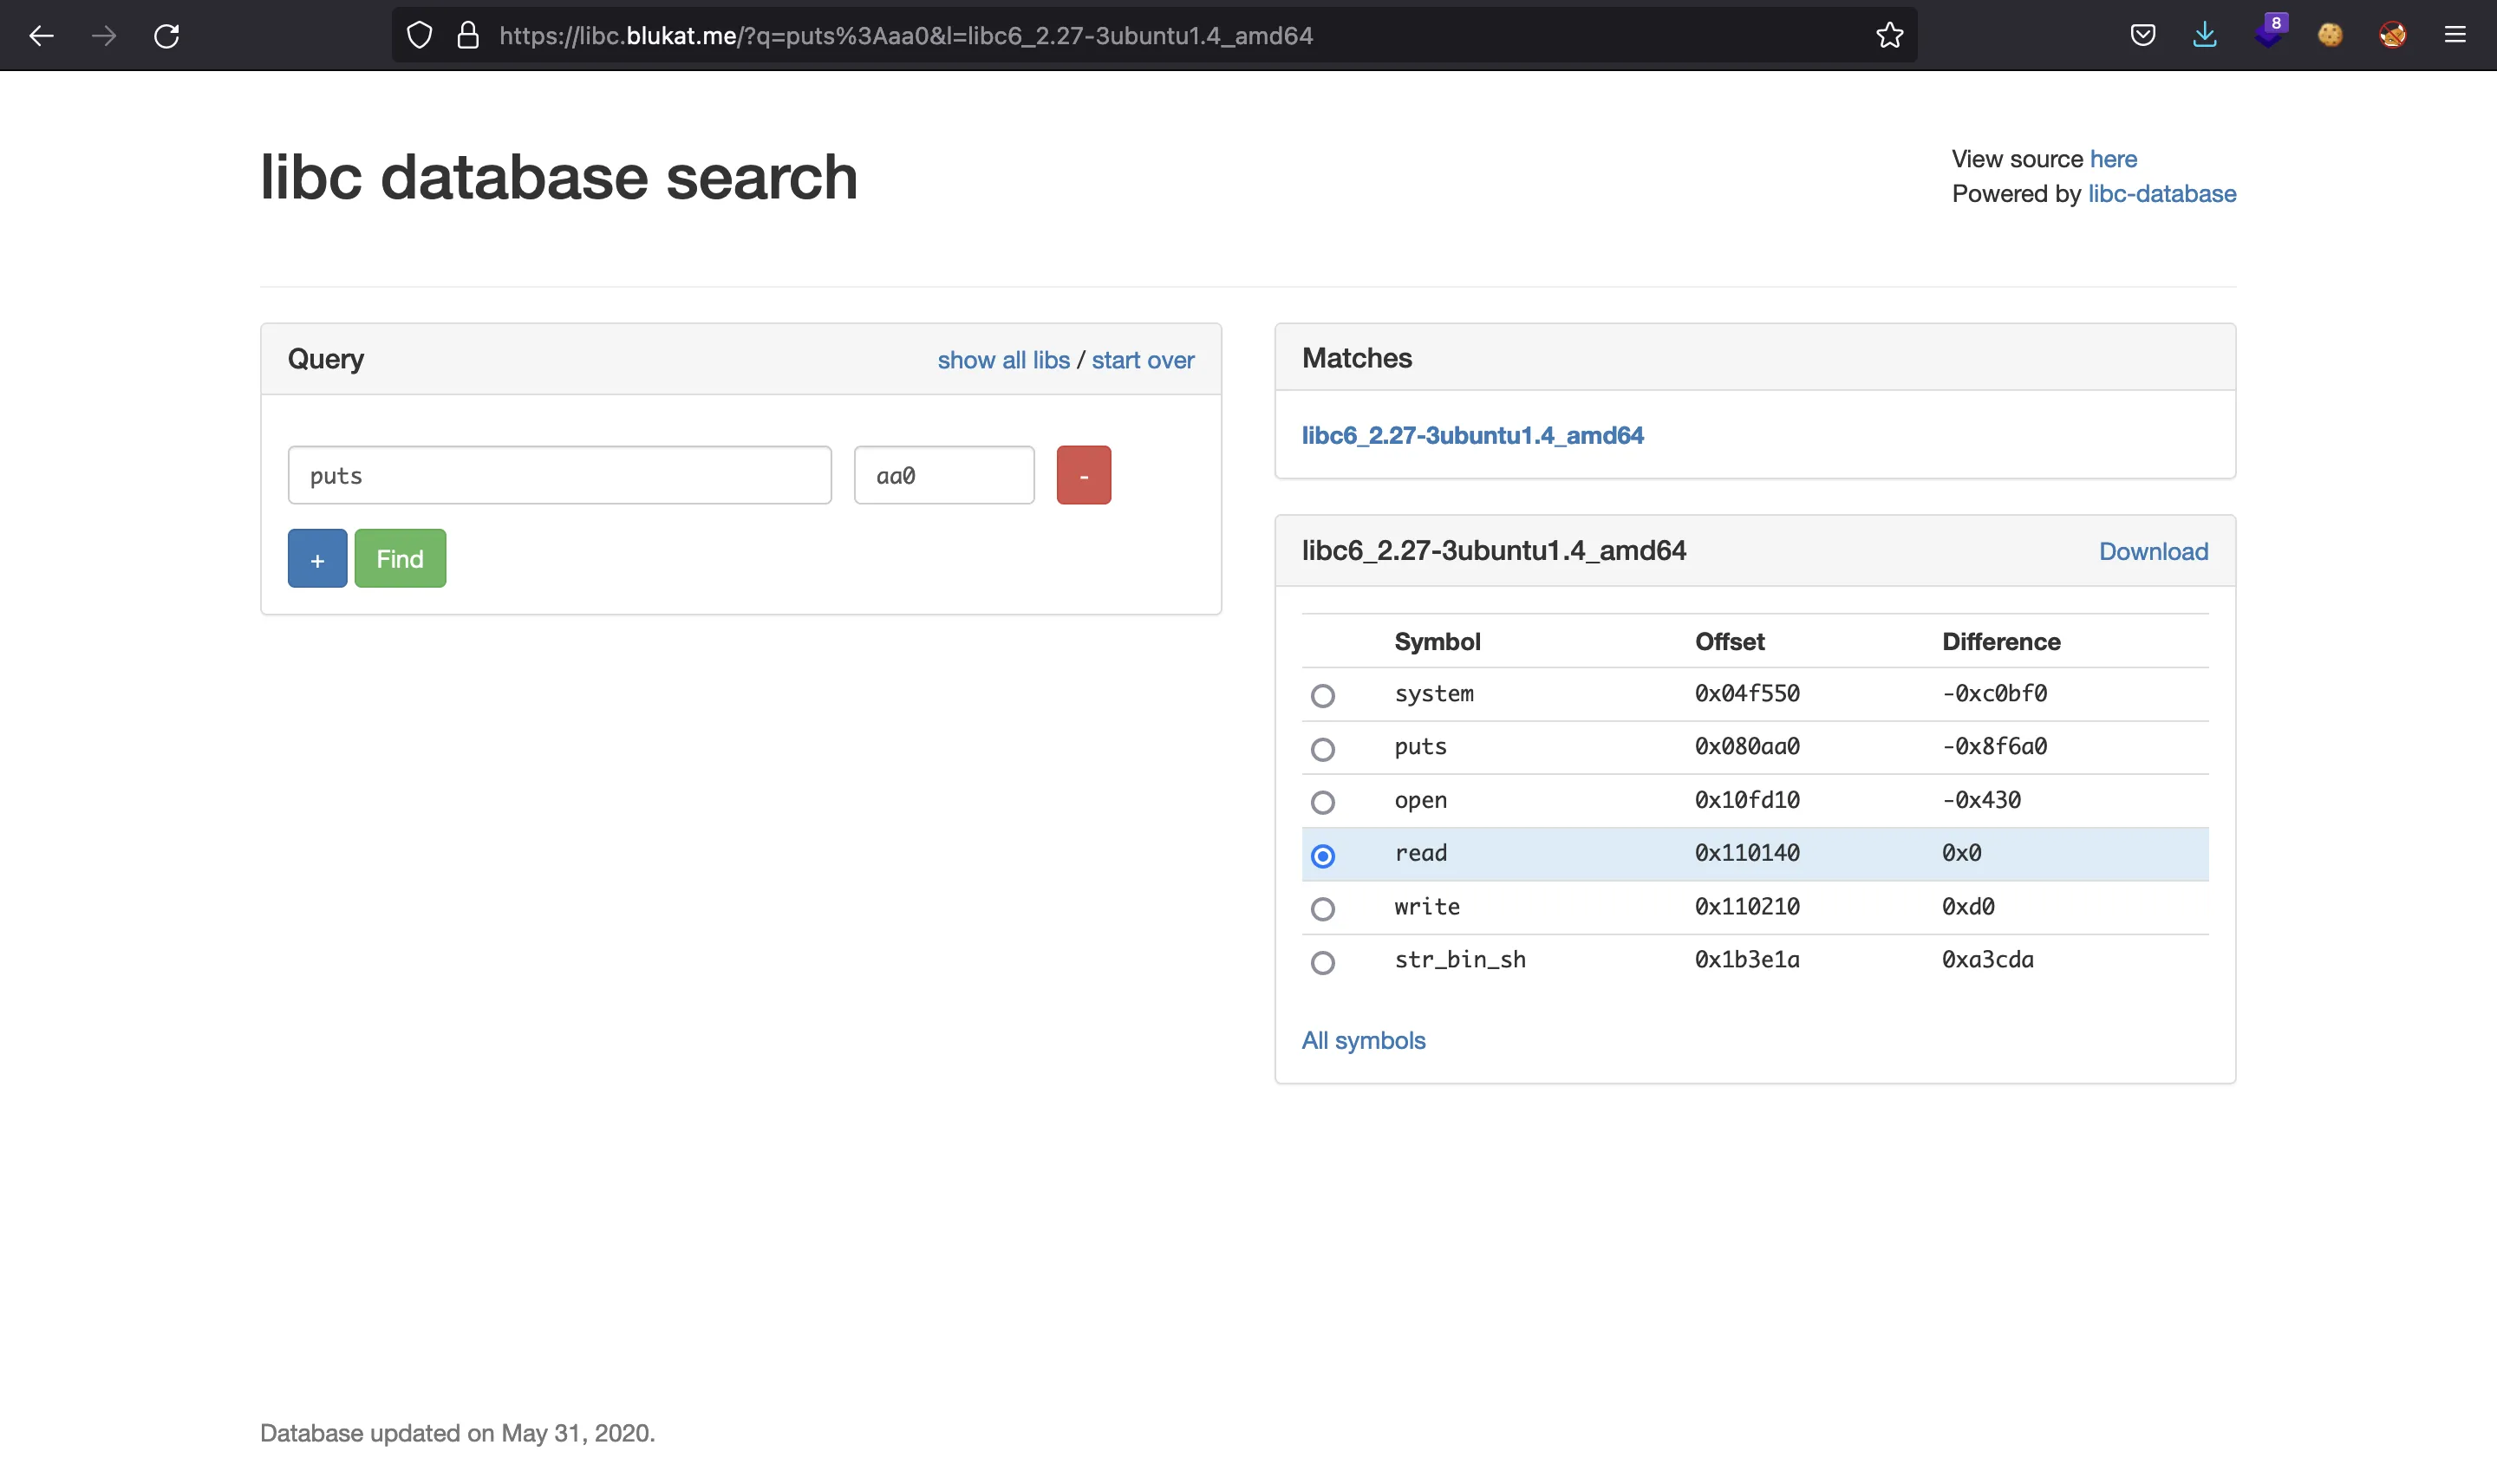Click the Difference column header
Viewport: 2497px width, 1484px height.
click(2001, 642)
